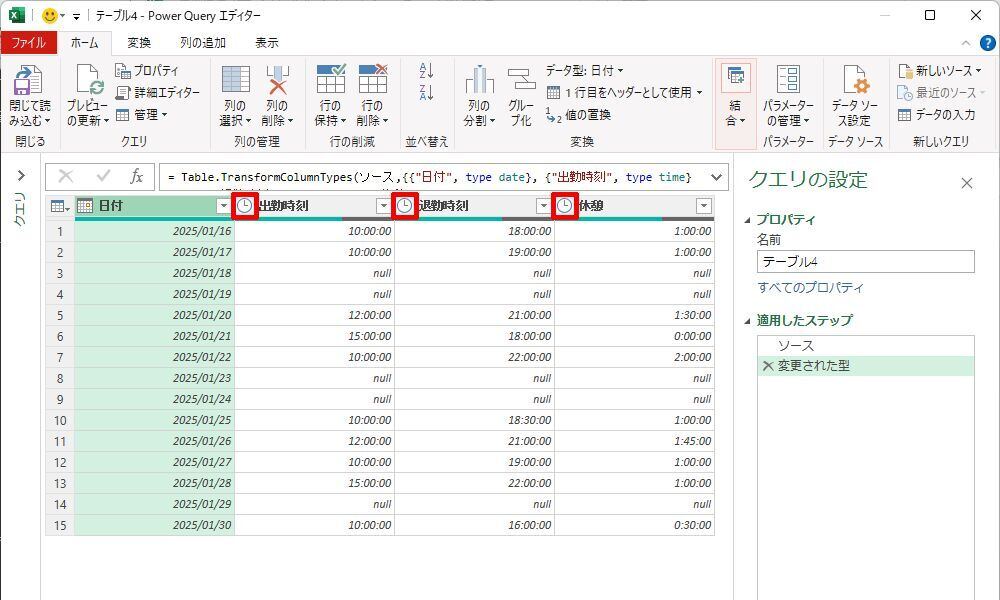Viewport: 1000px width, 600px height.
Task: Click the cell 1:45:00 in 休憩 column
Action: tap(635, 442)
